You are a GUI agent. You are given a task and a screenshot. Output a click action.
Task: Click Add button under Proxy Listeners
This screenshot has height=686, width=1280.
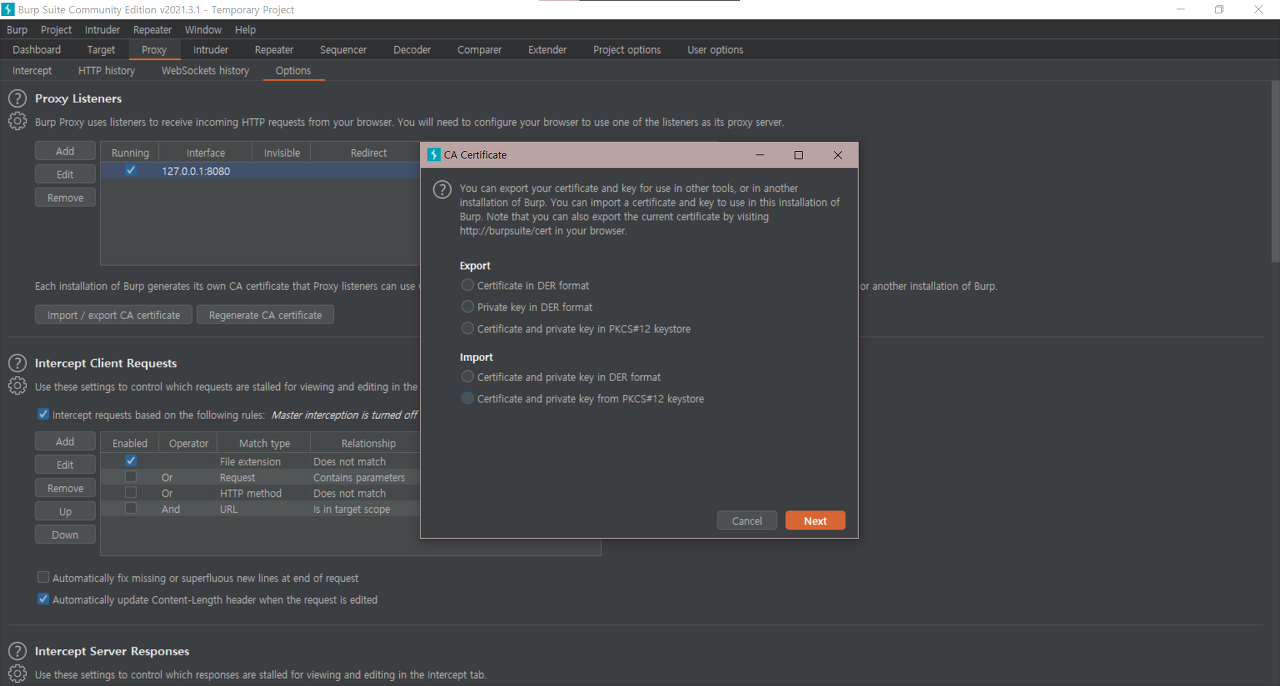point(65,151)
